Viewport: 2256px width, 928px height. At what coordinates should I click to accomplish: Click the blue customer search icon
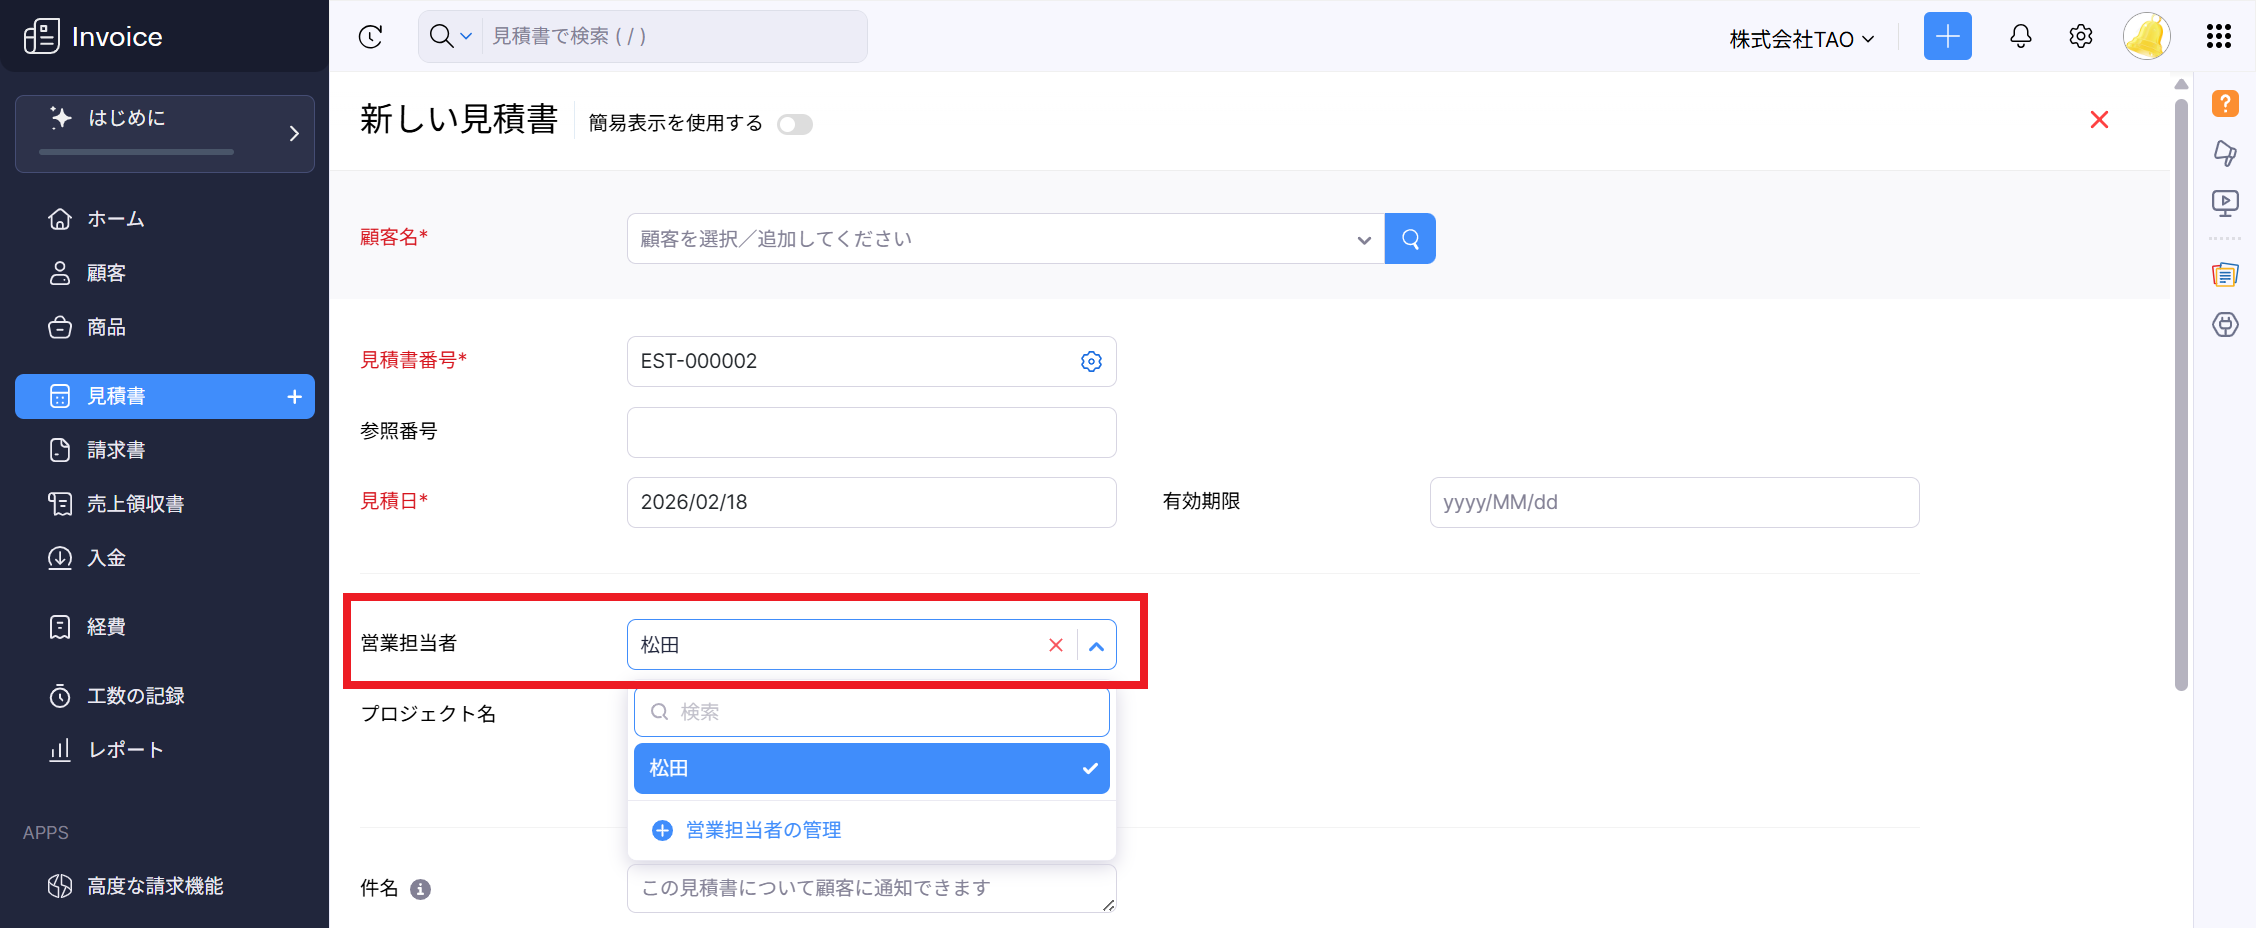point(1410,239)
